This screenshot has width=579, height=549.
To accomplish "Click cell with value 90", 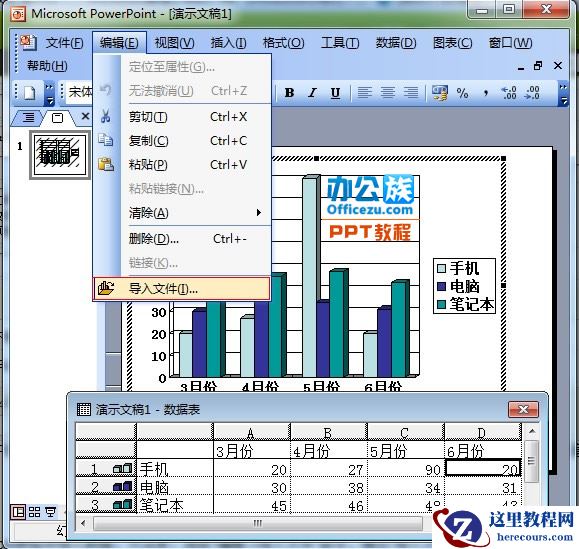I will pos(405,469).
